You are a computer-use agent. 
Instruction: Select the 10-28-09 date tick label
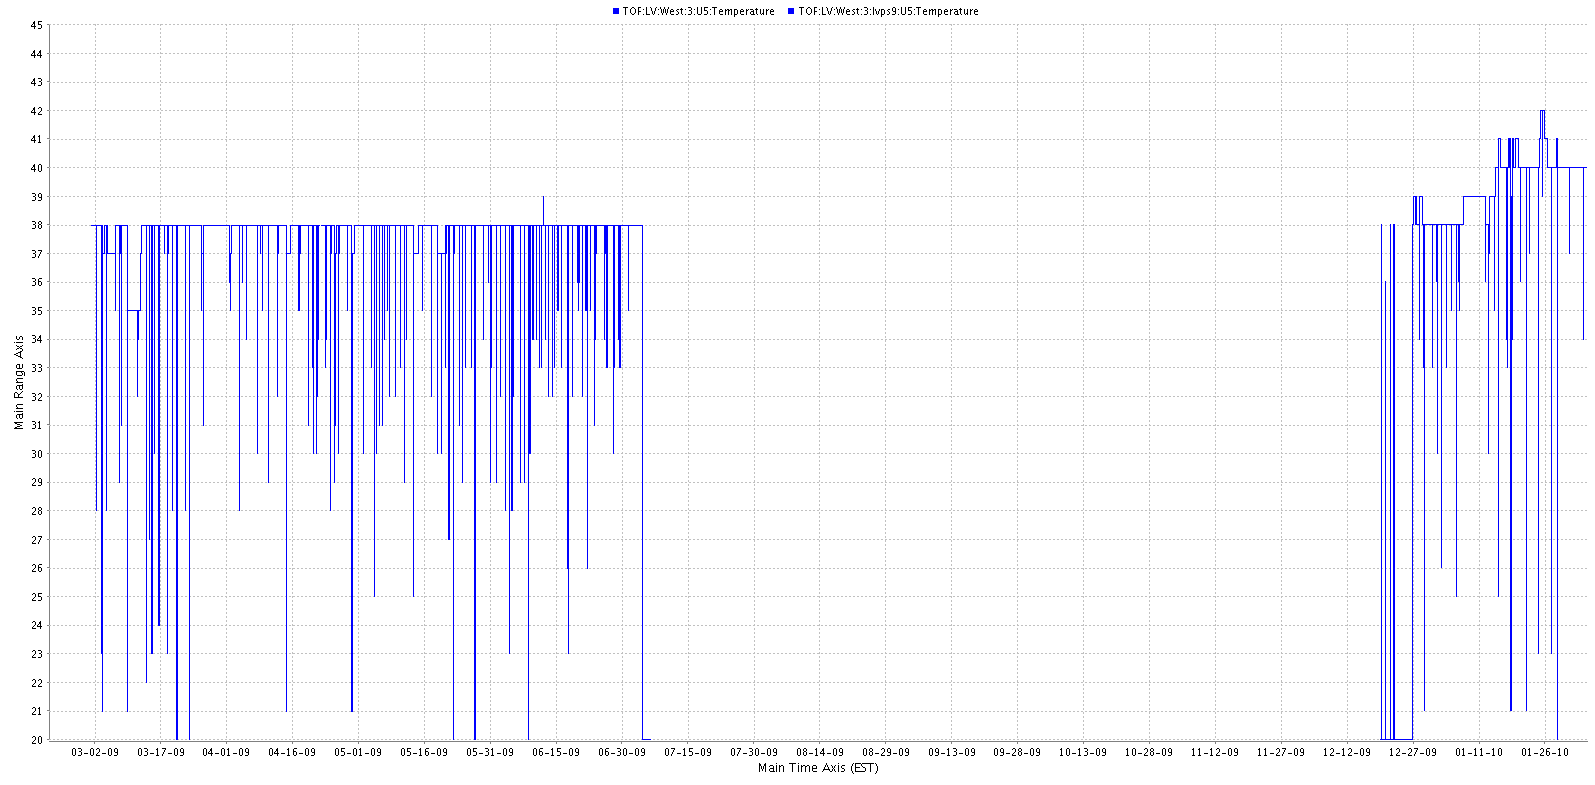1149,752
